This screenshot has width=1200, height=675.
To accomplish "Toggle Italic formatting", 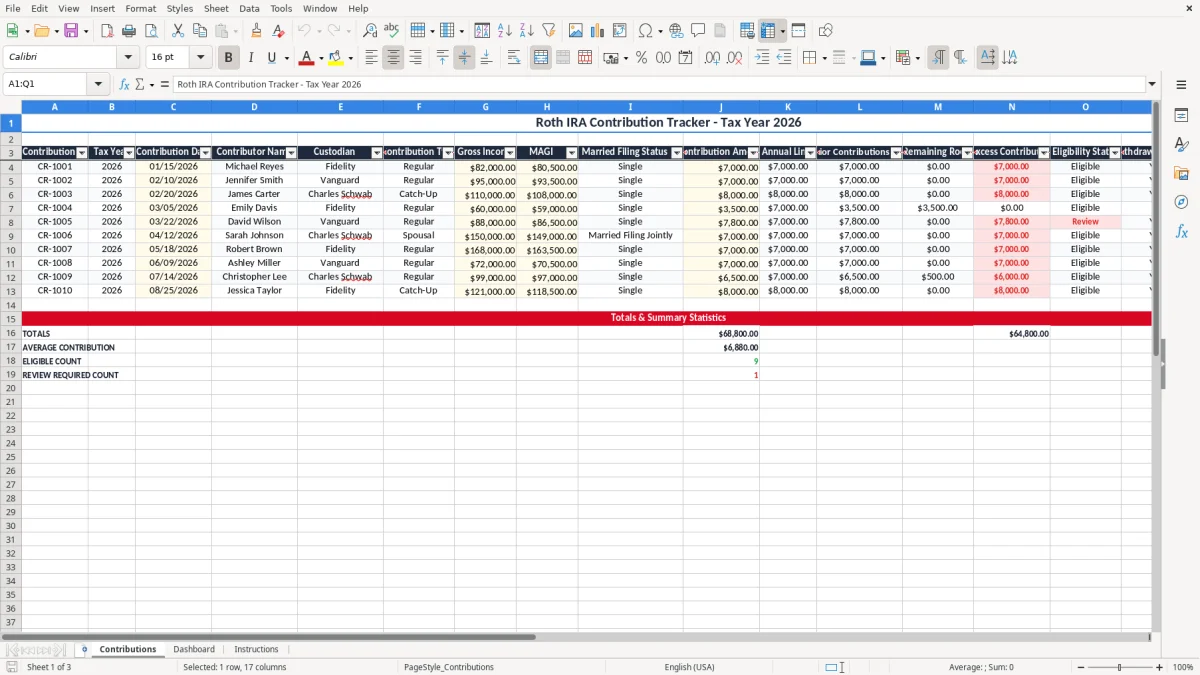I will click(x=251, y=58).
